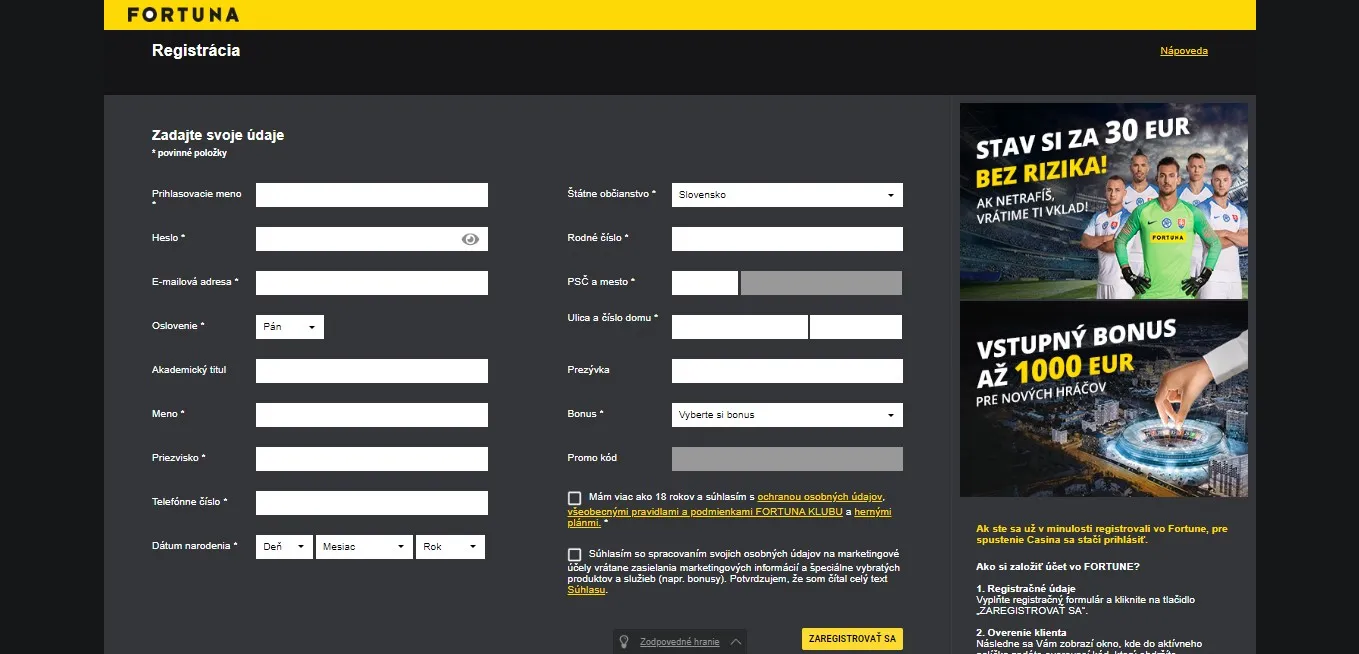
Task: Open the Deň birth date dropdown
Action: pos(285,547)
